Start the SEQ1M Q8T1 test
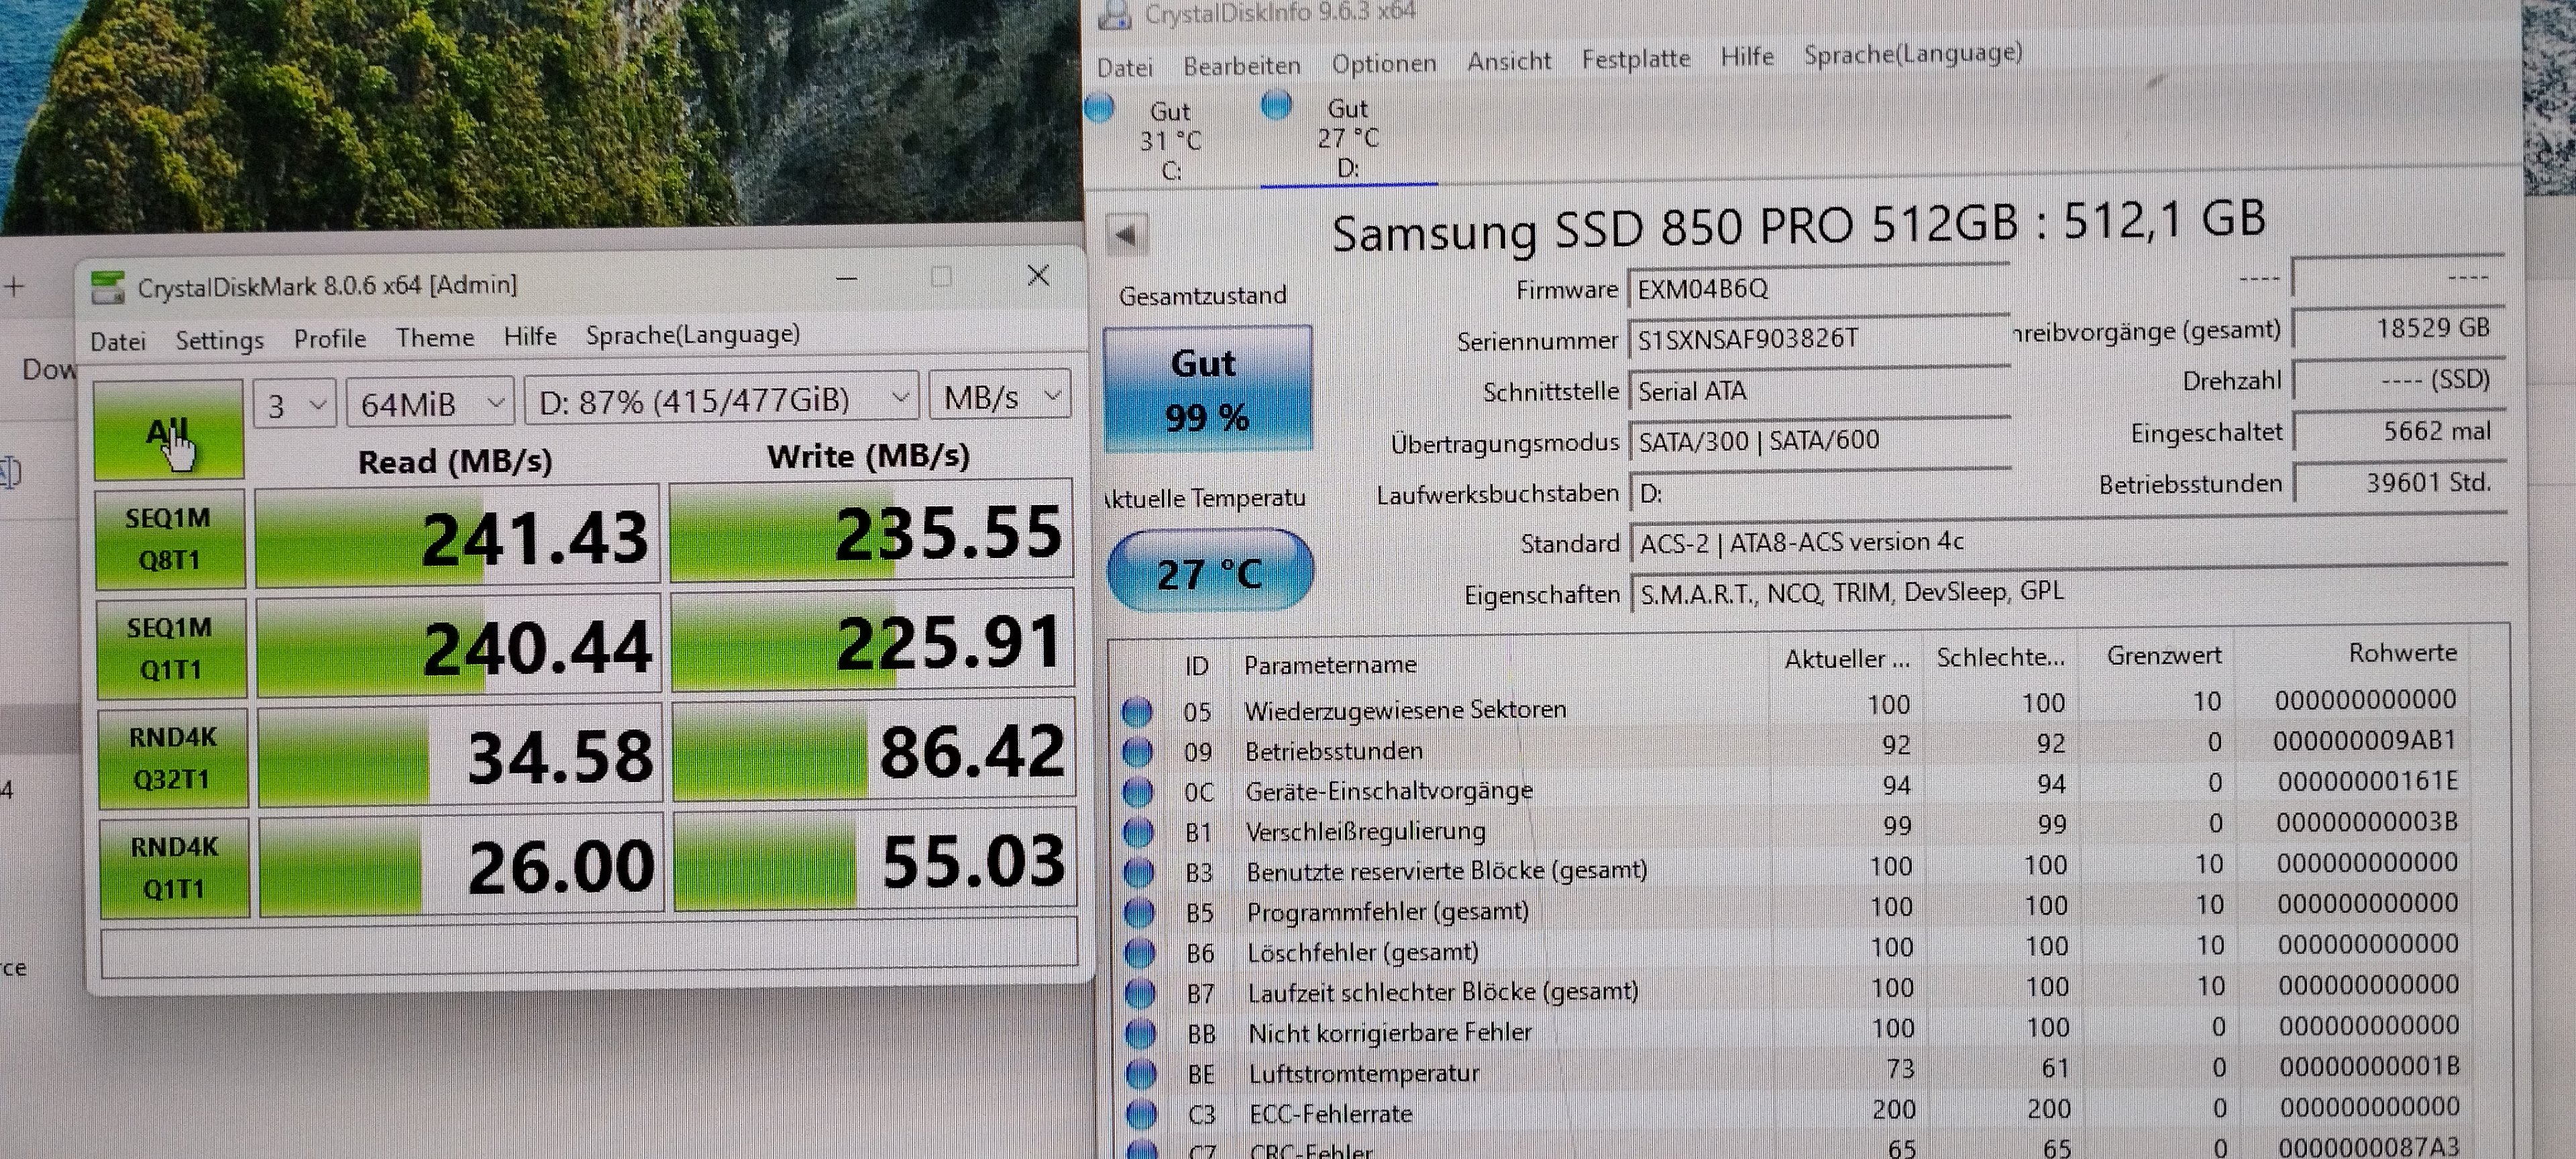2576x1159 pixels. tap(169, 539)
